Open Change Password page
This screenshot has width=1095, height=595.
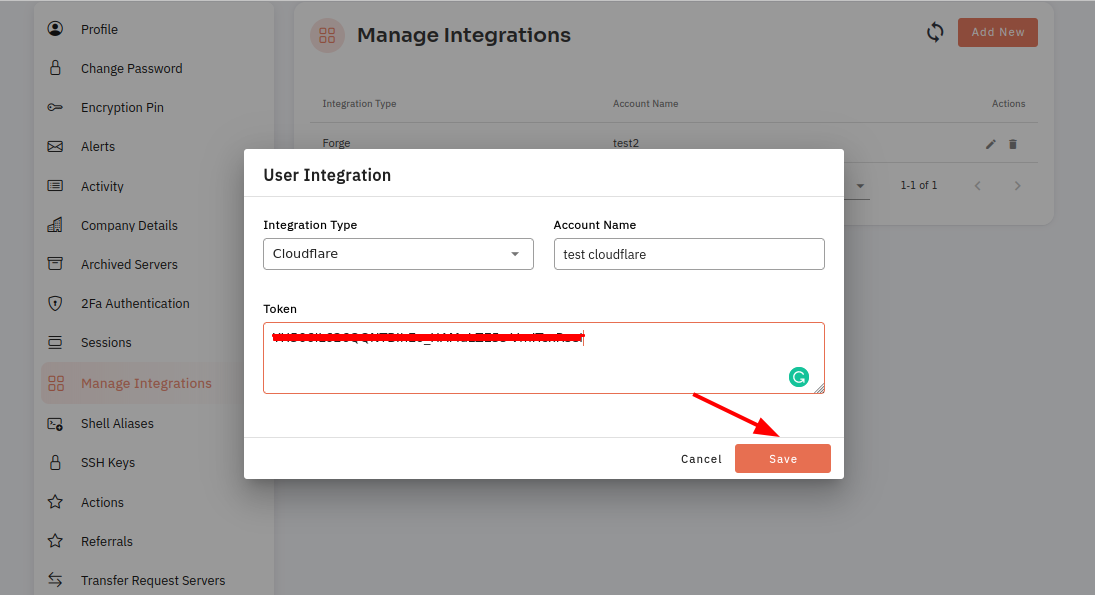[x=131, y=68]
